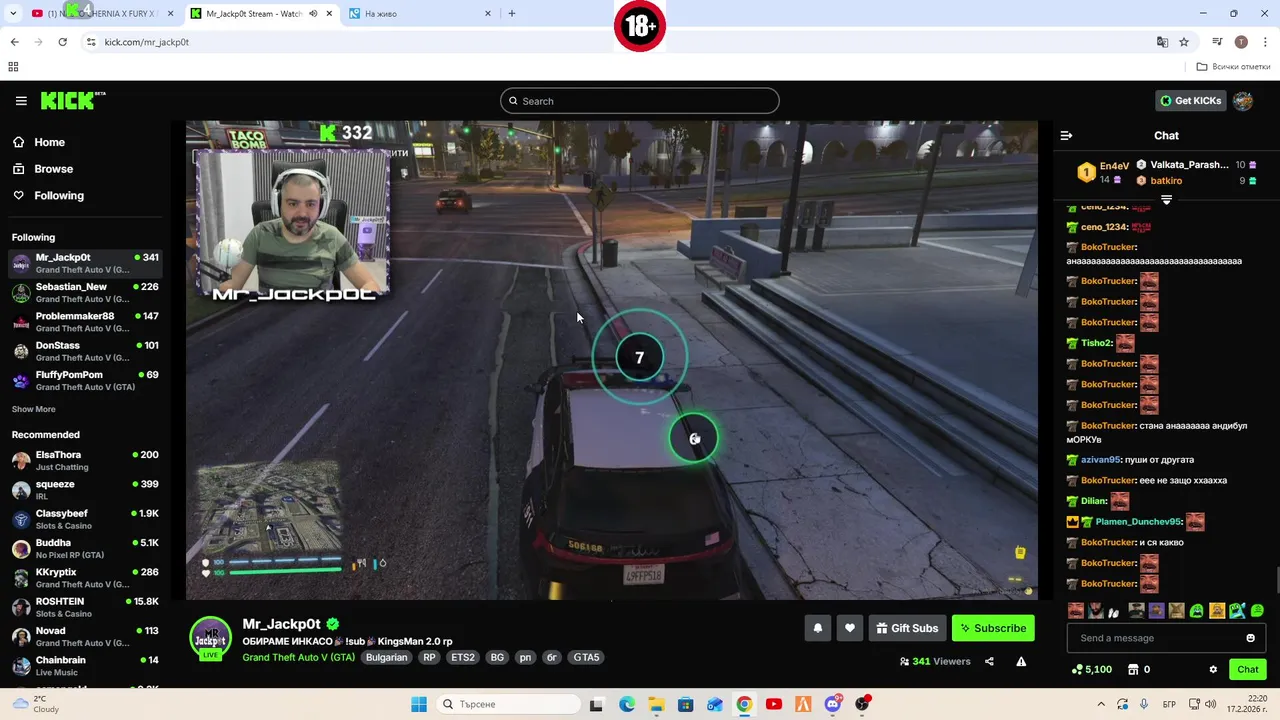
Task: Open Grand Theft Auto V (GTA) category link
Action: [298, 657]
